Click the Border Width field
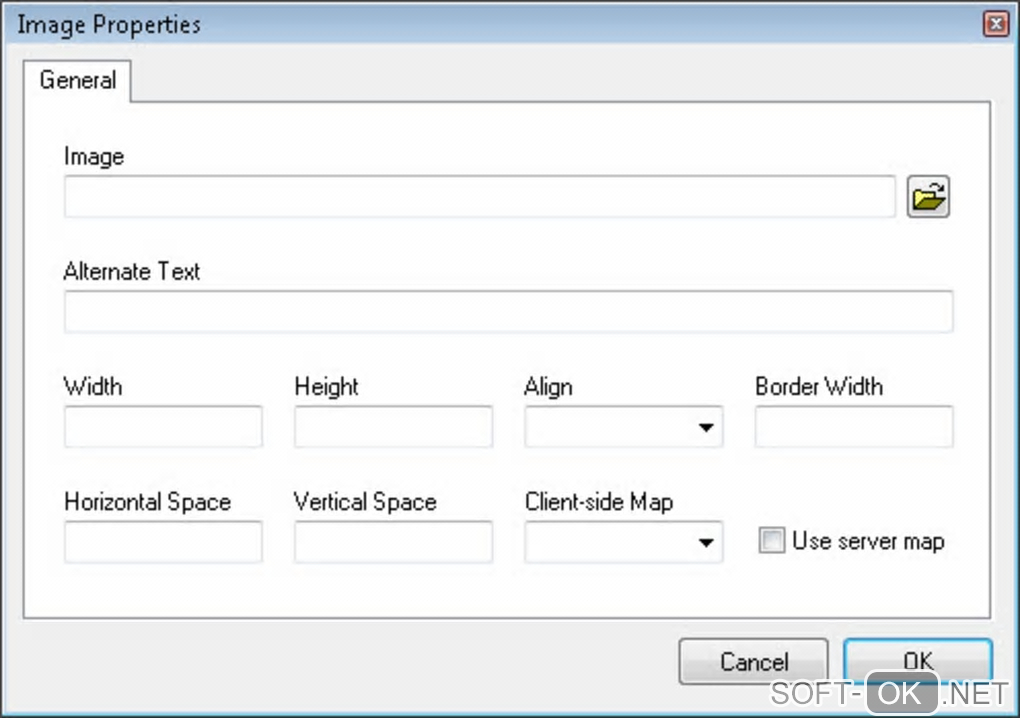 [x=854, y=427]
